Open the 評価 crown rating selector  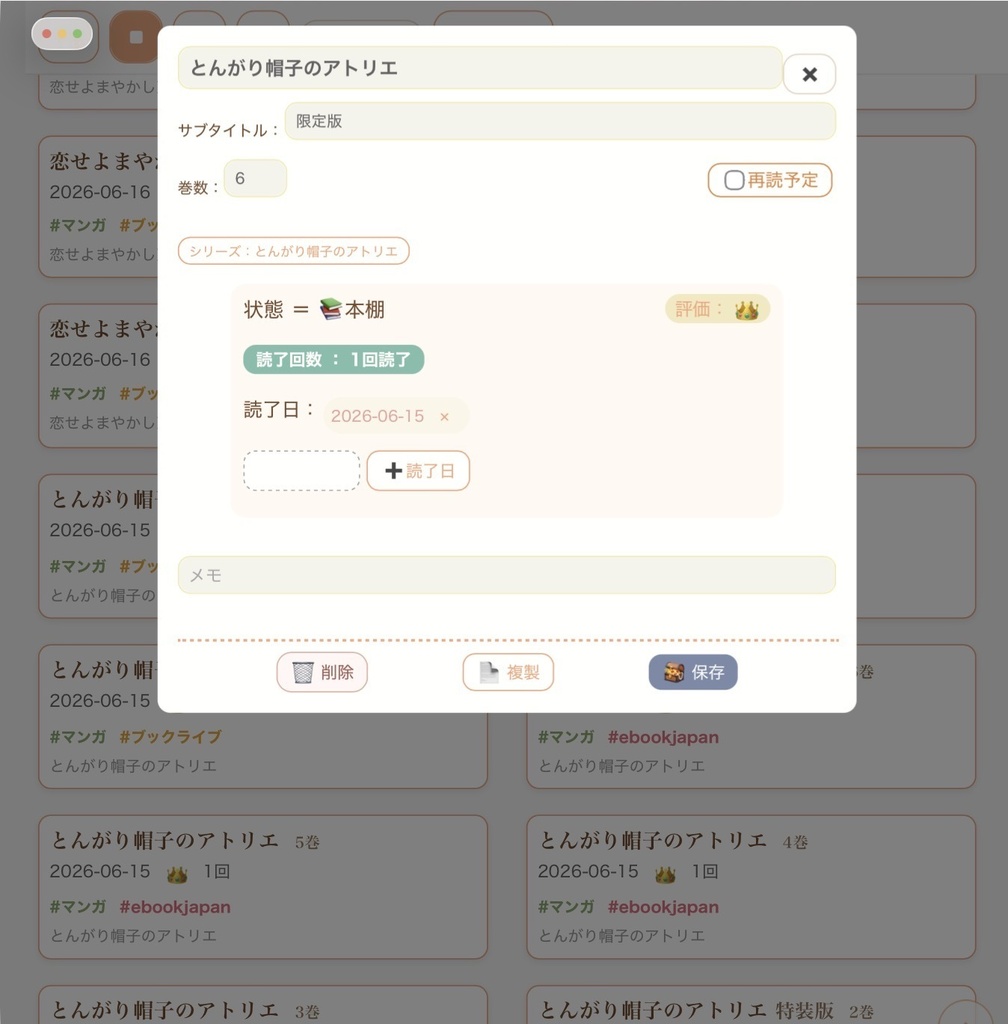(717, 309)
